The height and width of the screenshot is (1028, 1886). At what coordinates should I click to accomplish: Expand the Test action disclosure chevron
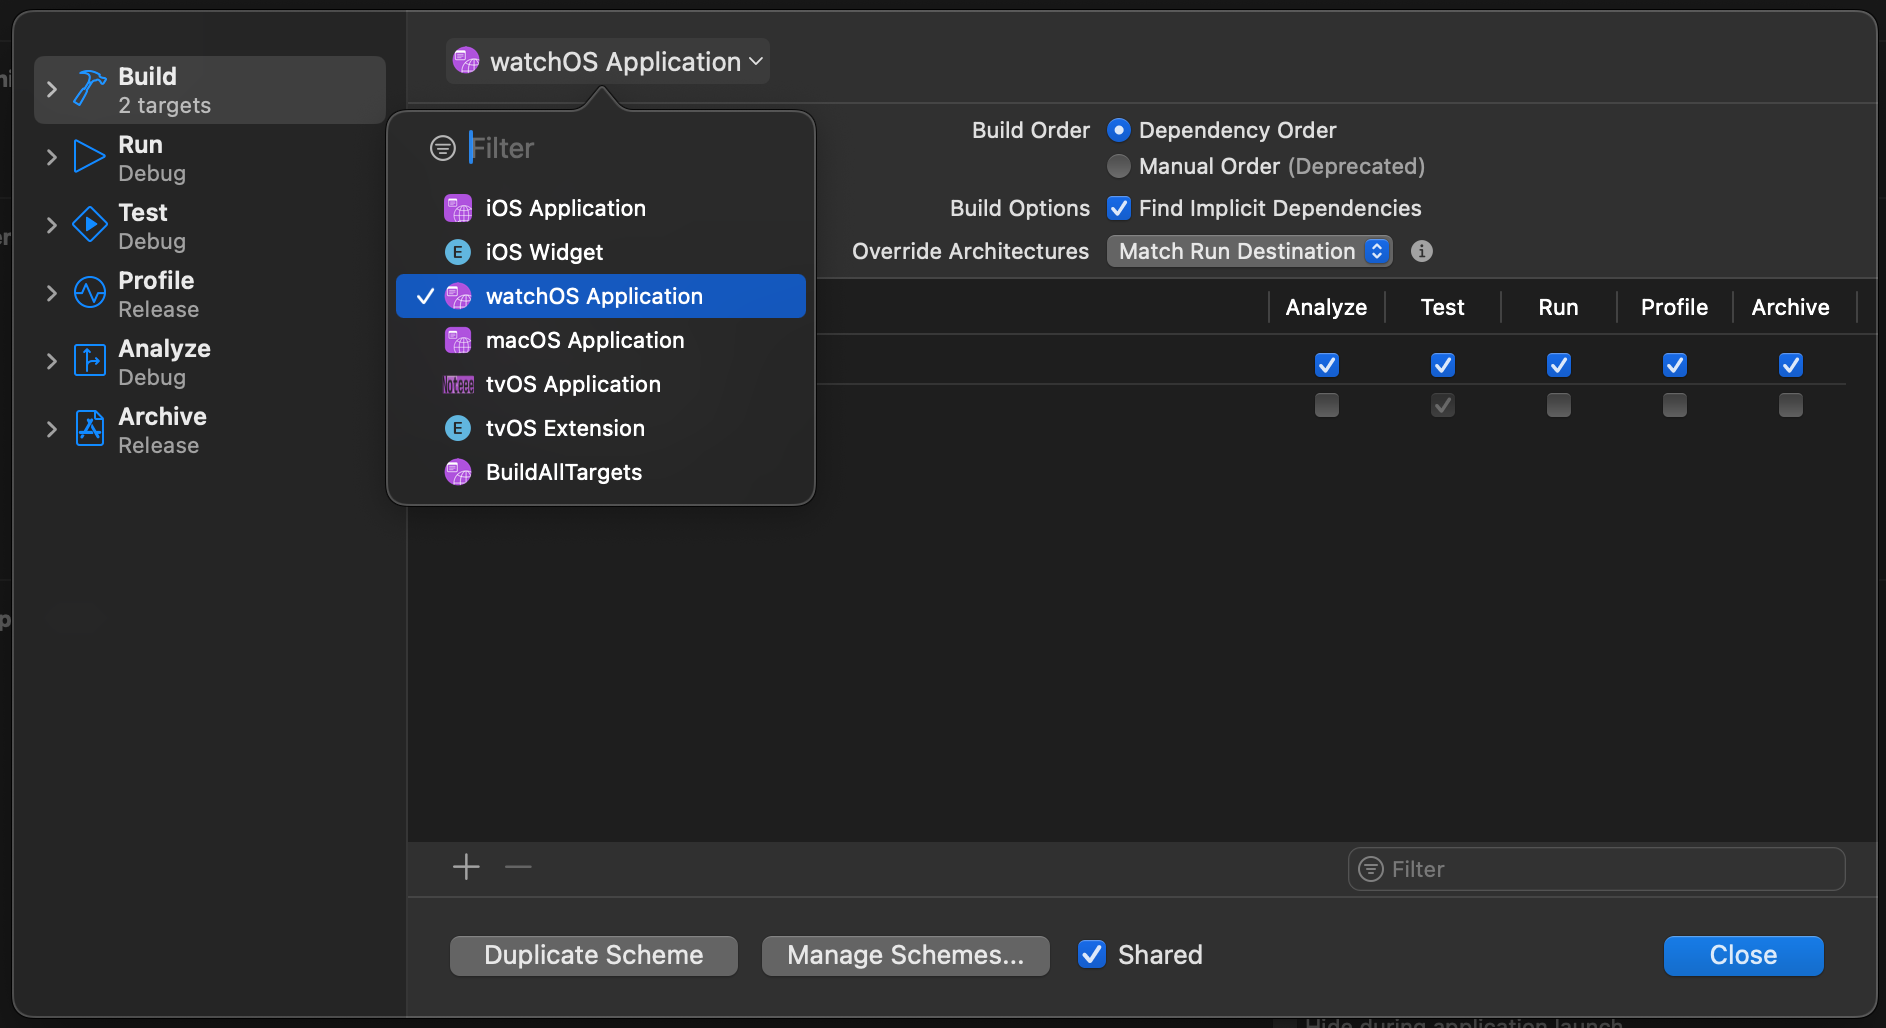[x=52, y=225]
